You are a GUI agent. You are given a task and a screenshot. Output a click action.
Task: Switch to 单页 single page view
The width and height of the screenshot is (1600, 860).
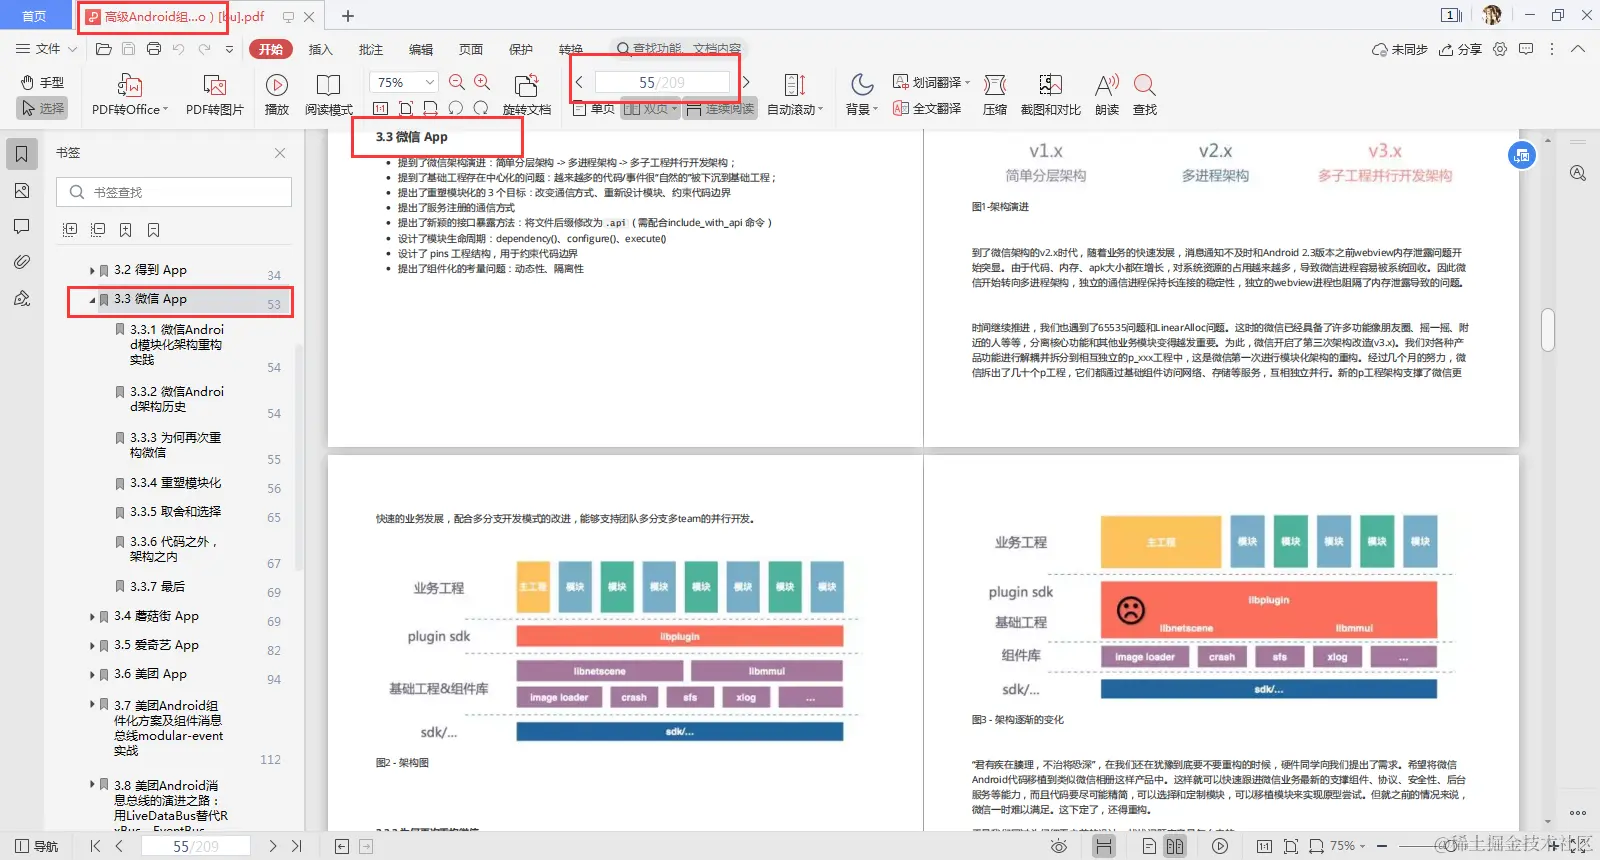point(594,109)
